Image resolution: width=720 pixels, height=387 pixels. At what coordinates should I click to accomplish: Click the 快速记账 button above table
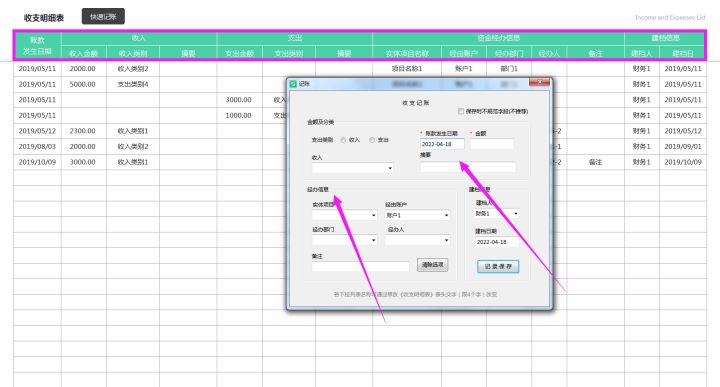click(x=103, y=17)
